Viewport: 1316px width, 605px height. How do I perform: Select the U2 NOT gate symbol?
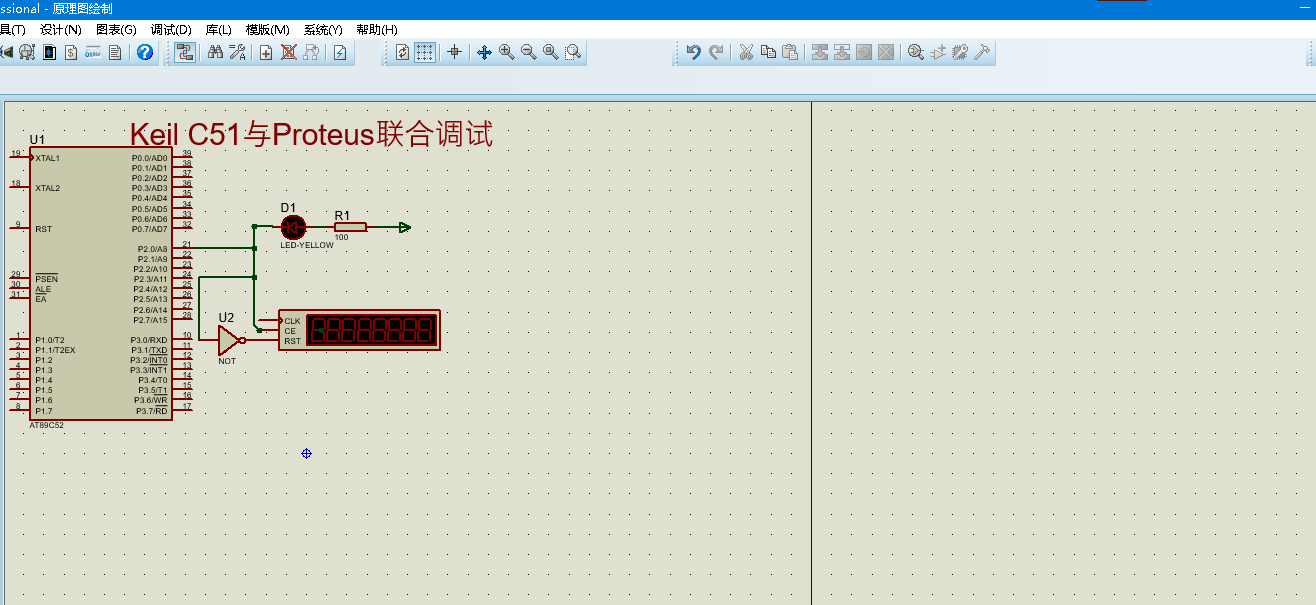[x=232, y=340]
